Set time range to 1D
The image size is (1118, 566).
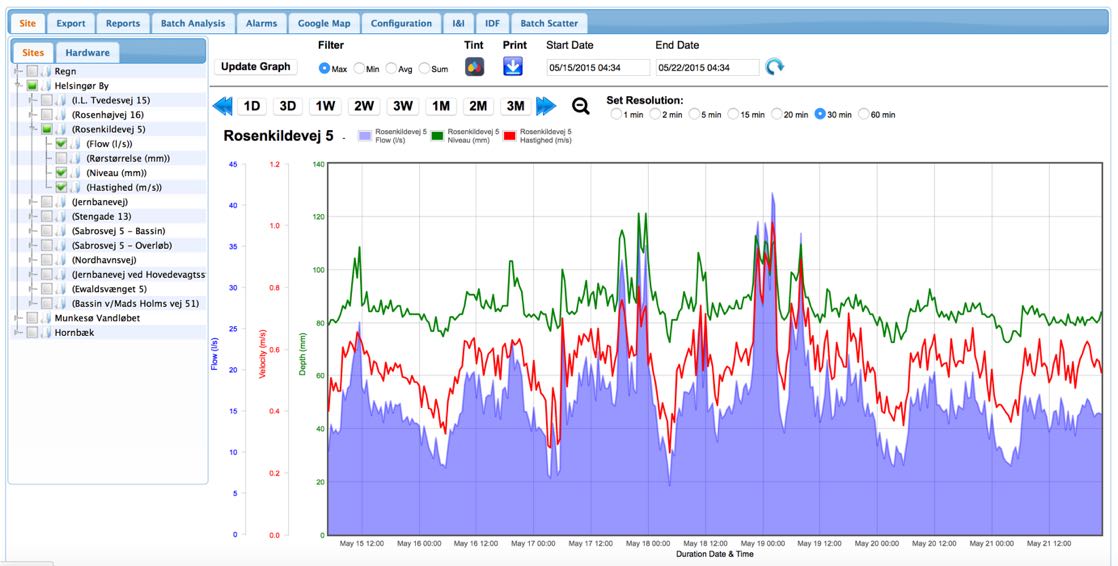[252, 106]
